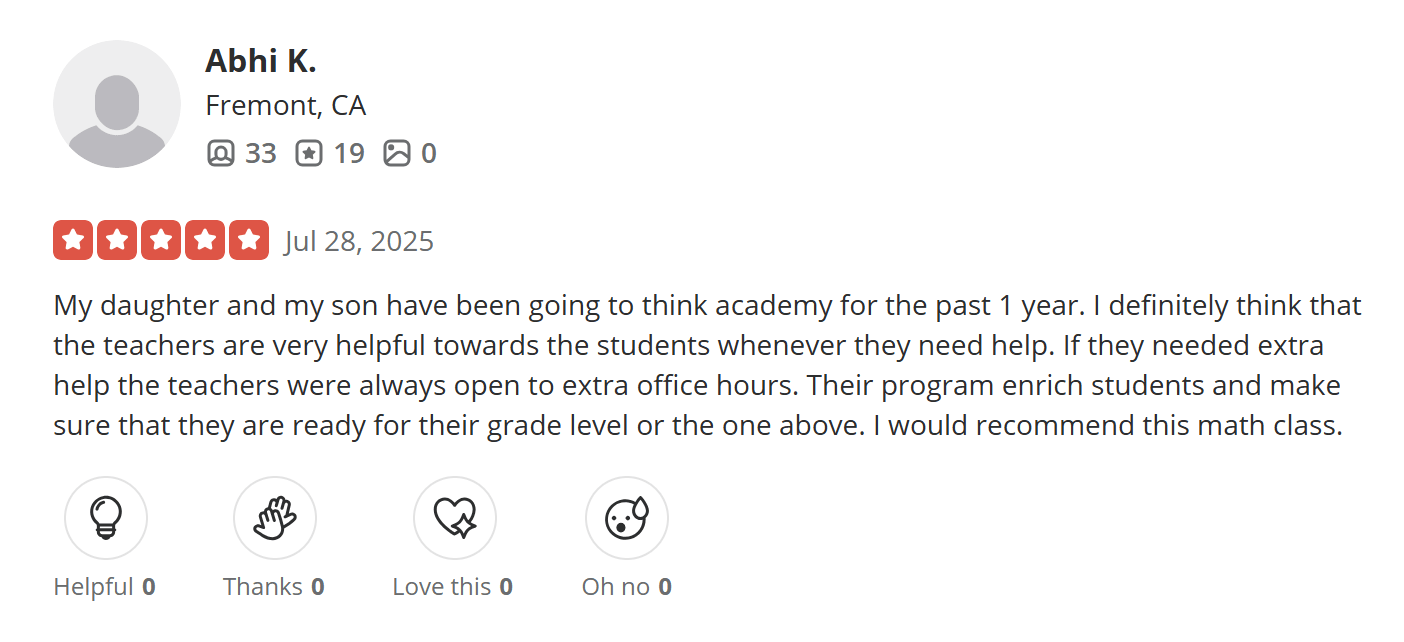Click the Thanks 0 label
This screenshot has width=1404, height=642.
[274, 587]
